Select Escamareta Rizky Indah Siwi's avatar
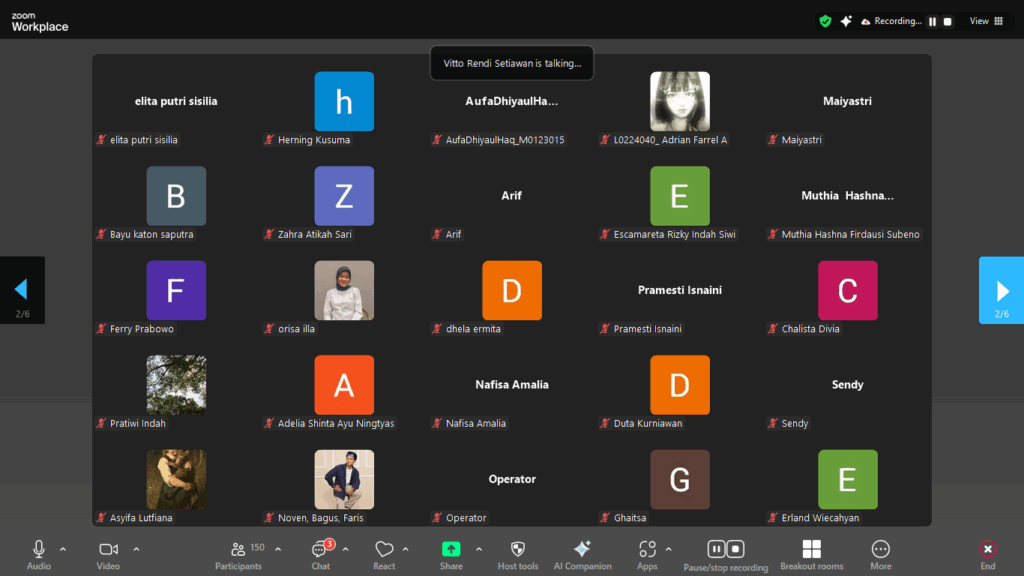 click(x=680, y=196)
